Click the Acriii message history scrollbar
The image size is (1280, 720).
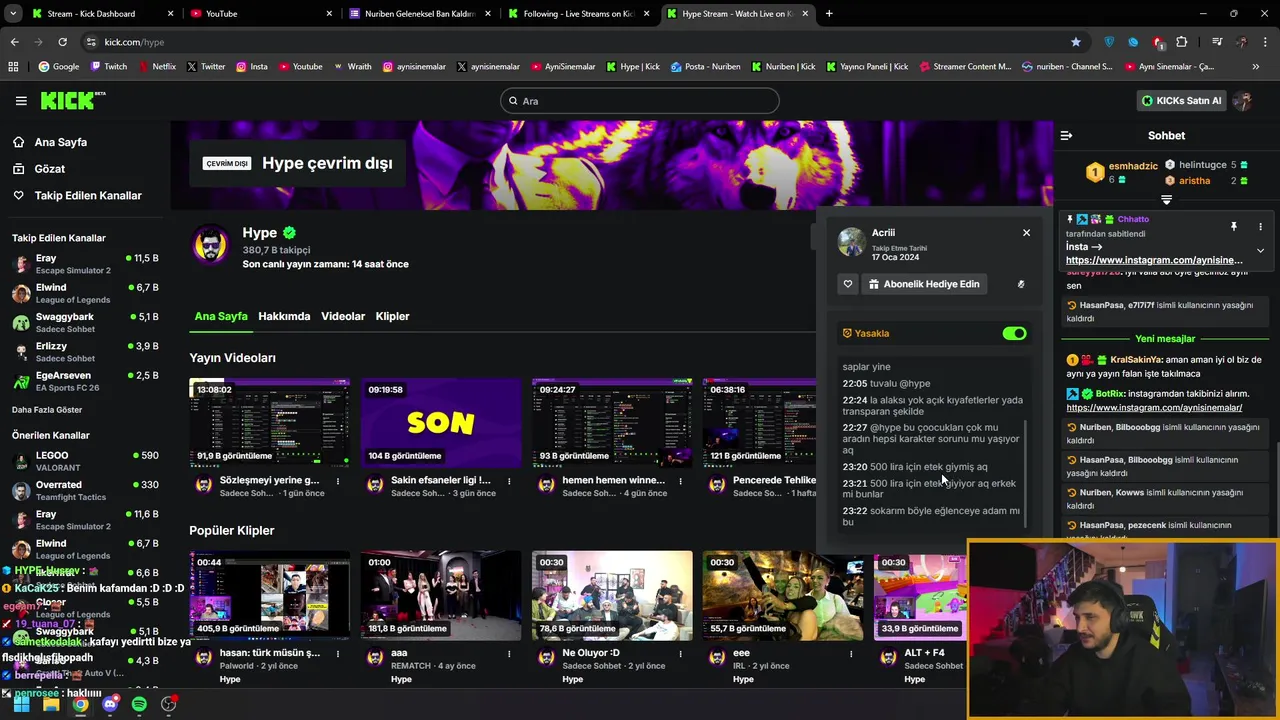click(1027, 475)
